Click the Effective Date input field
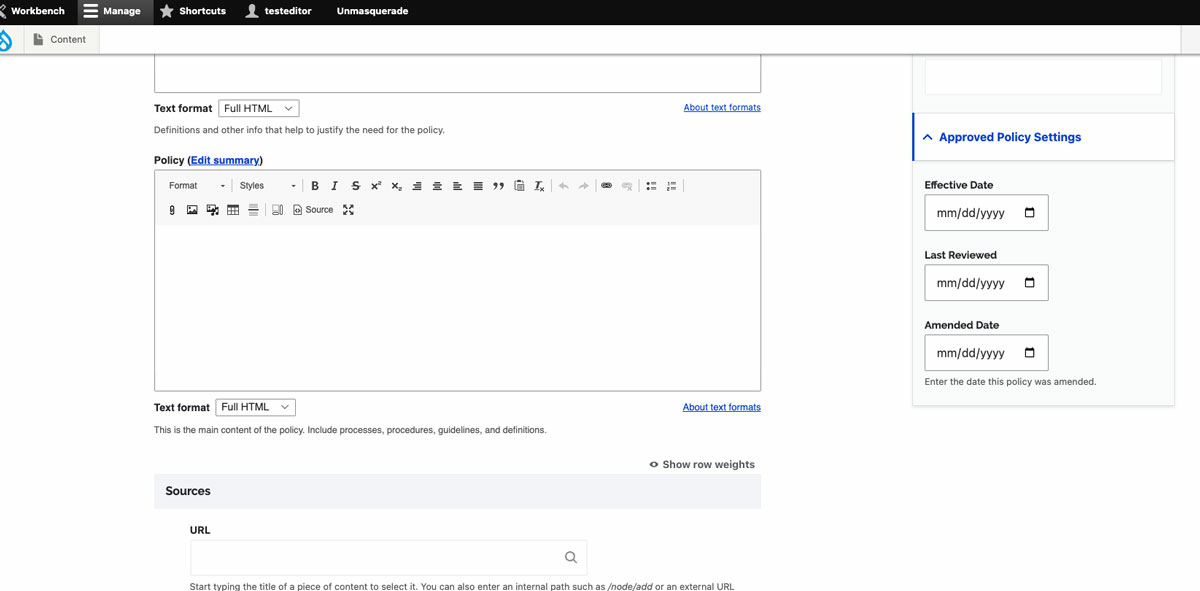The width and height of the screenshot is (1200, 591). click(x=986, y=213)
